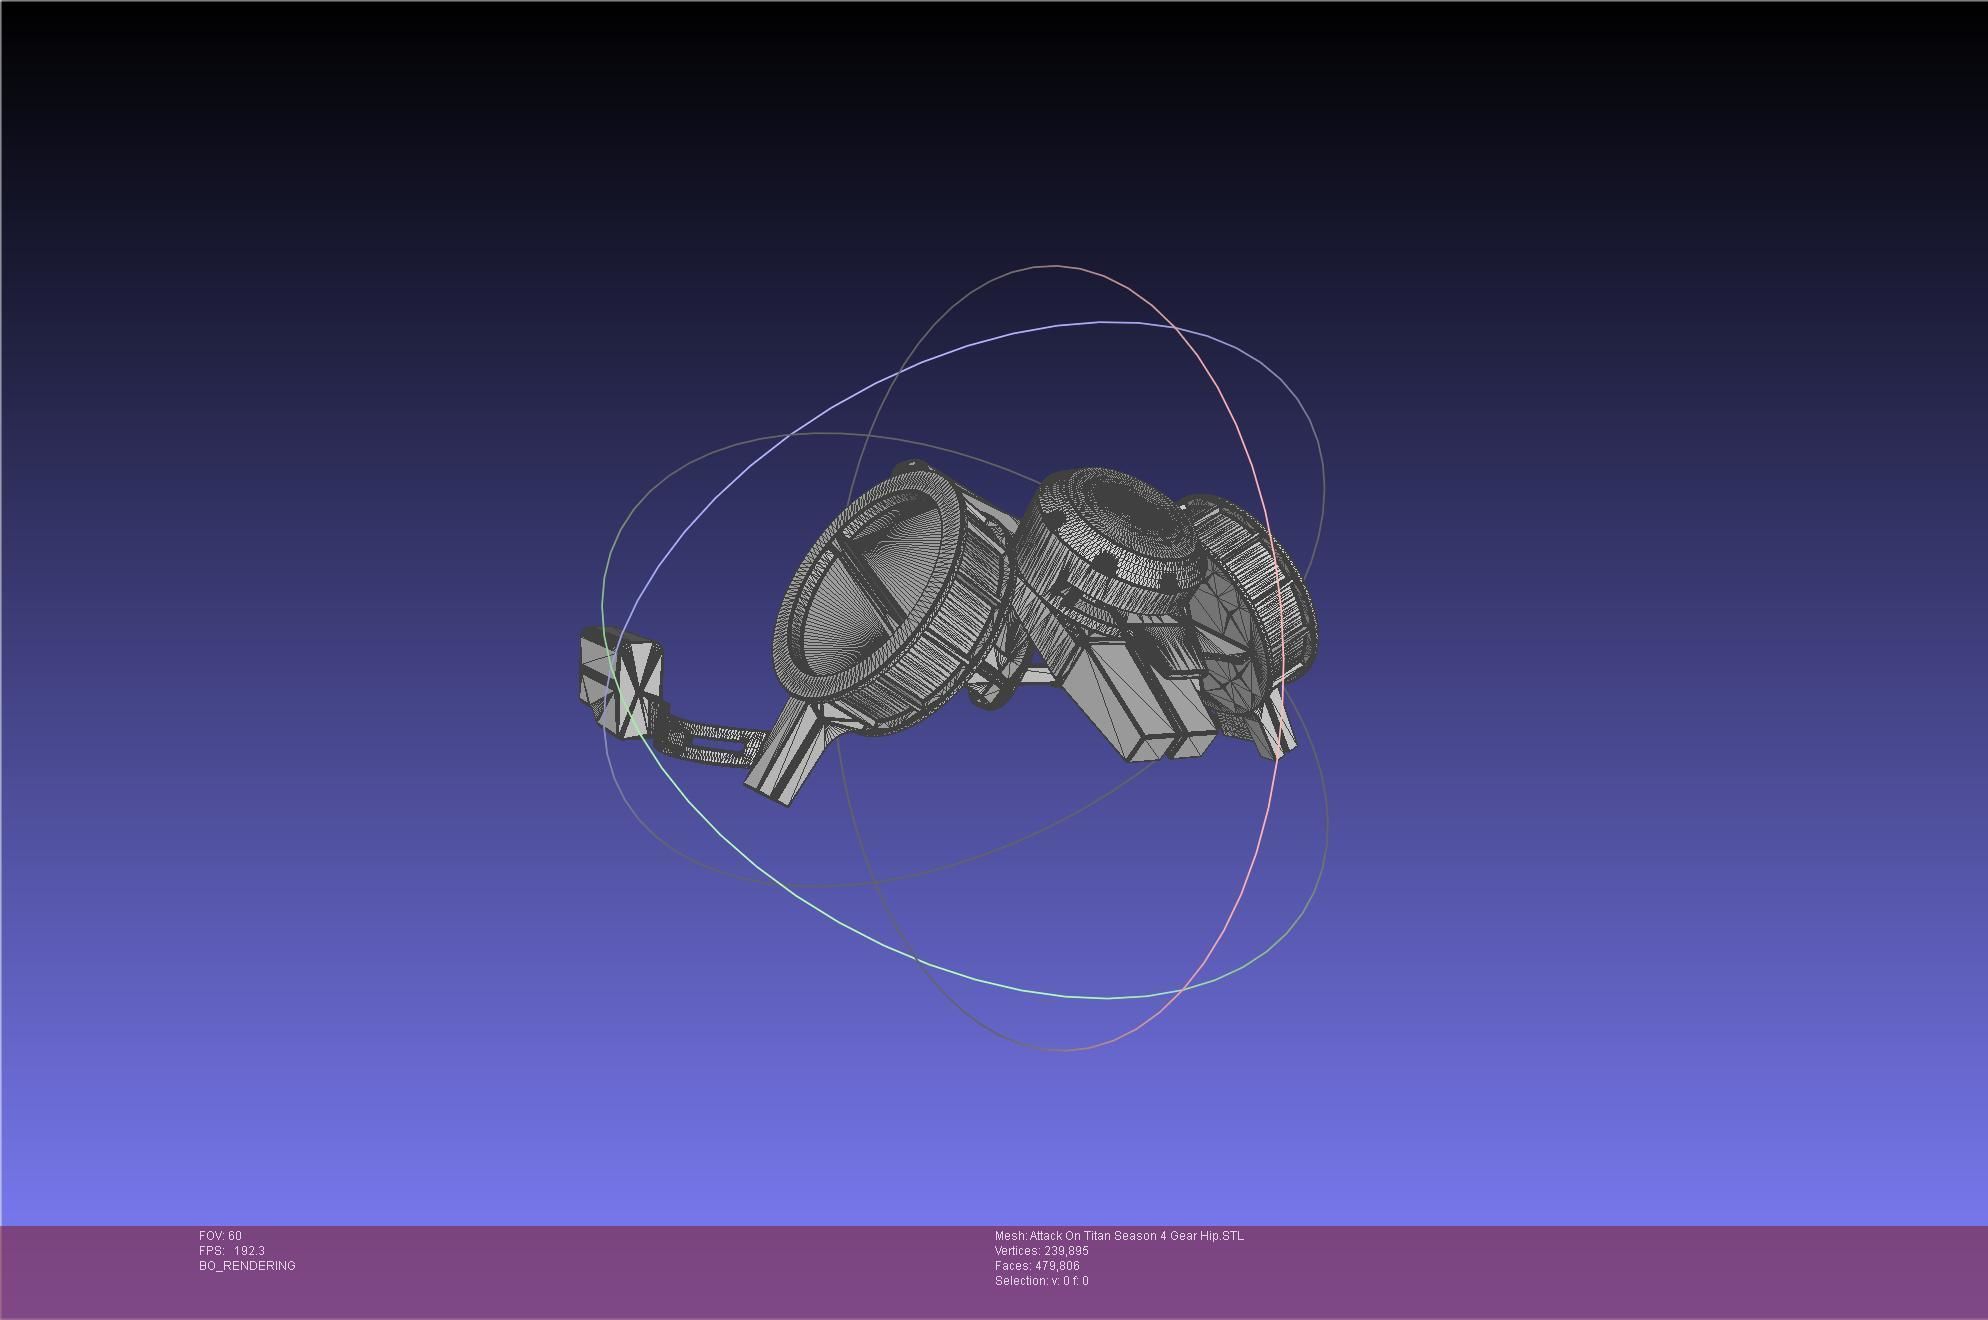Image resolution: width=1988 pixels, height=1320 pixels.
Task: Click the Selection: v: 0 f: 0 entry
Action: pyautogui.click(x=1042, y=1281)
